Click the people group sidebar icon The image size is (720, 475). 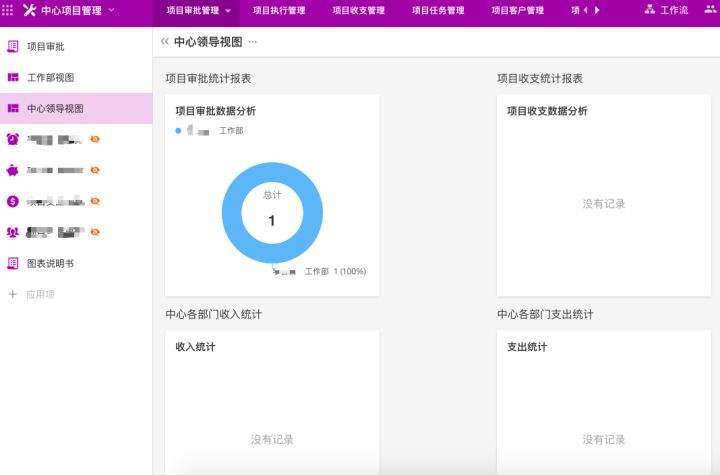(x=13, y=232)
